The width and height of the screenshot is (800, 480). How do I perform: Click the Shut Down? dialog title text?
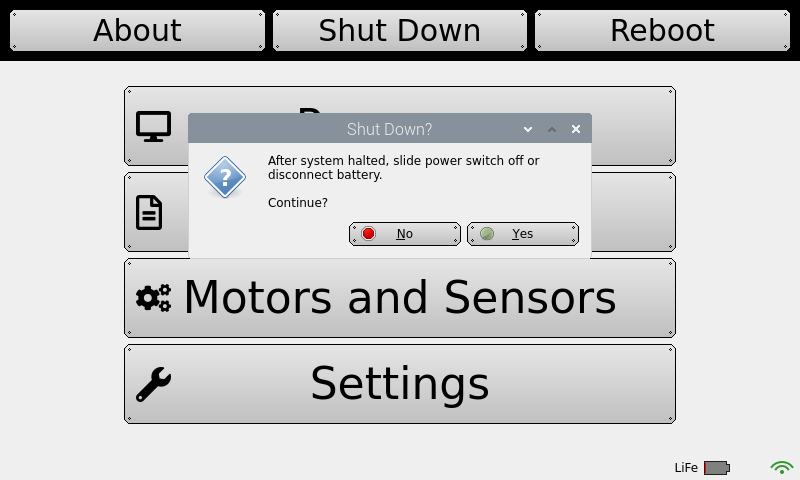click(389, 129)
